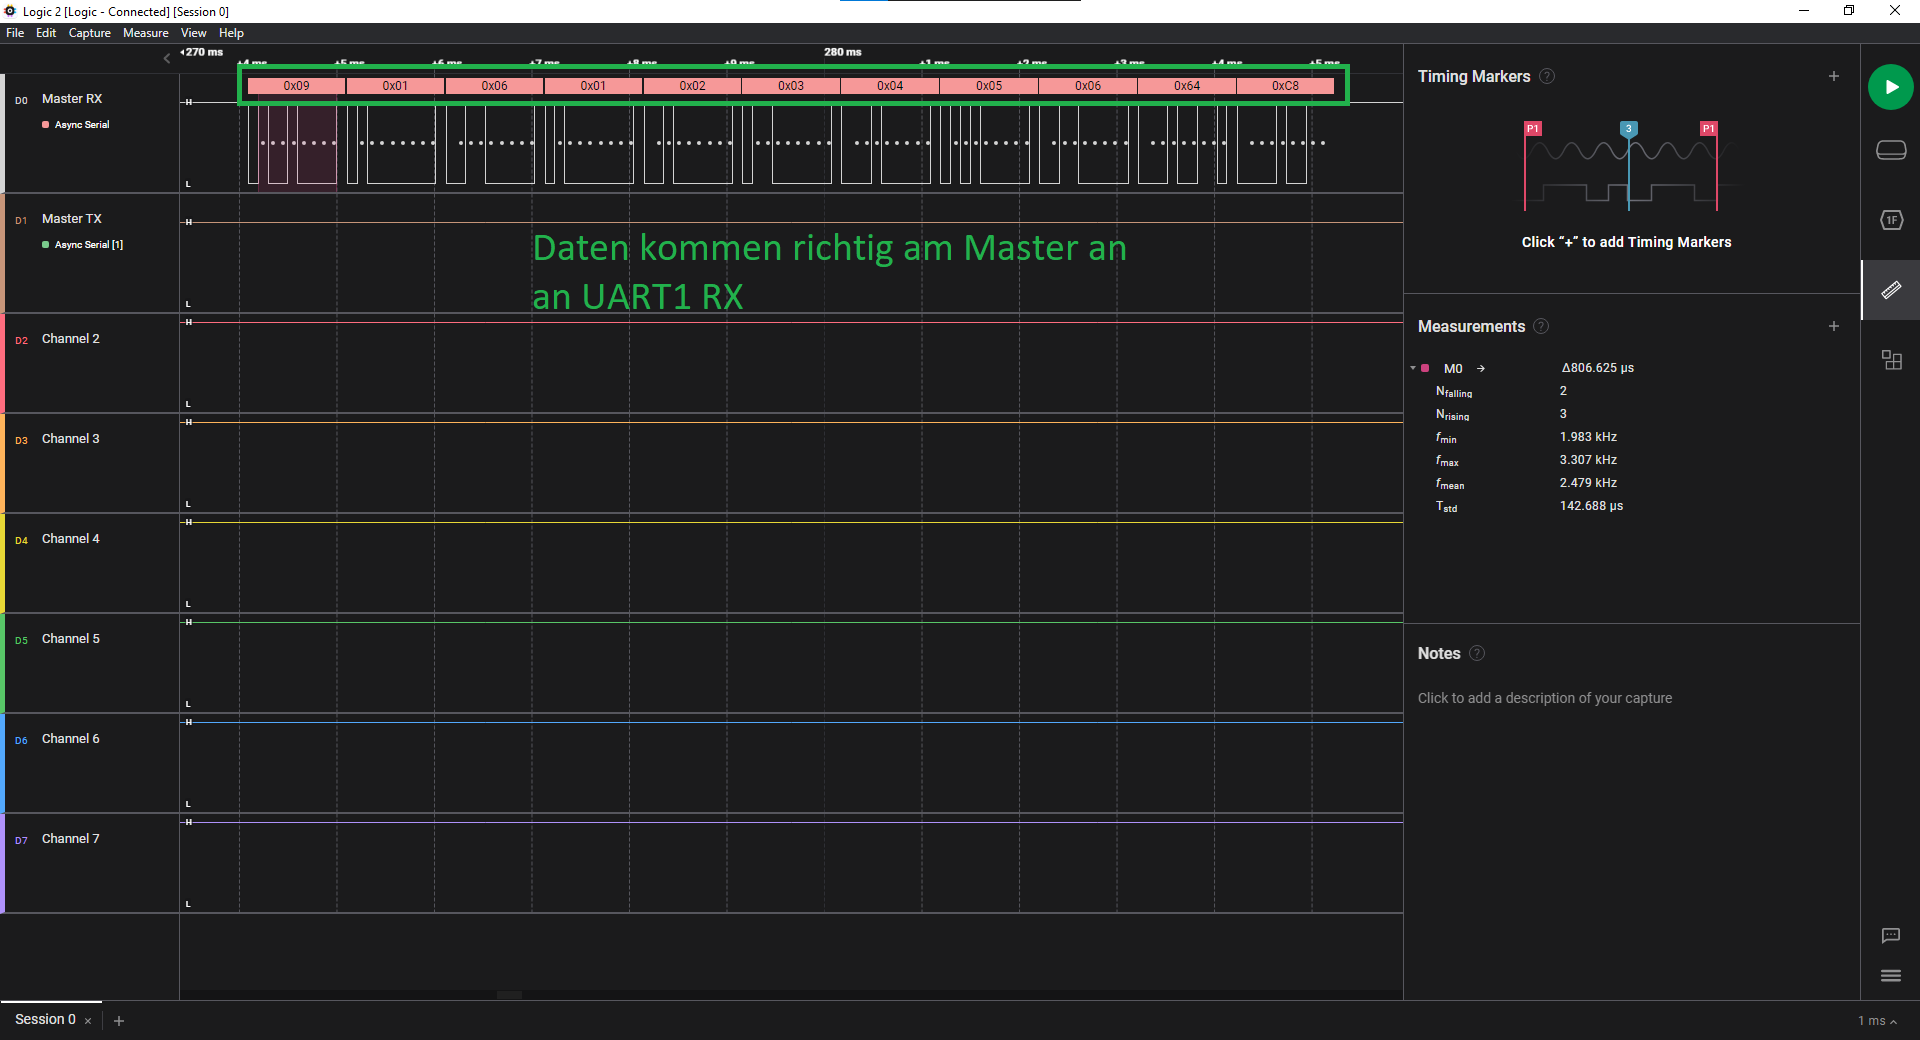This screenshot has height=1040, width=1920.
Task: Open the Edit menu
Action: pyautogui.click(x=46, y=33)
